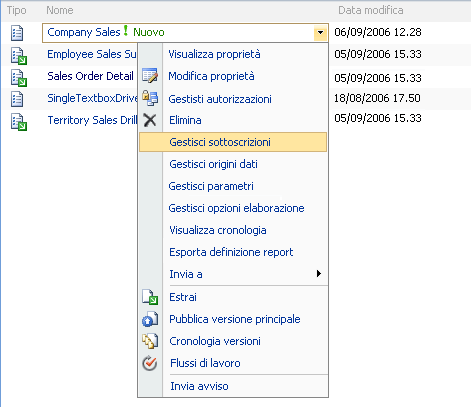Click the Elimina X icon
This screenshot has height=407, width=471.
pyautogui.click(x=150, y=120)
